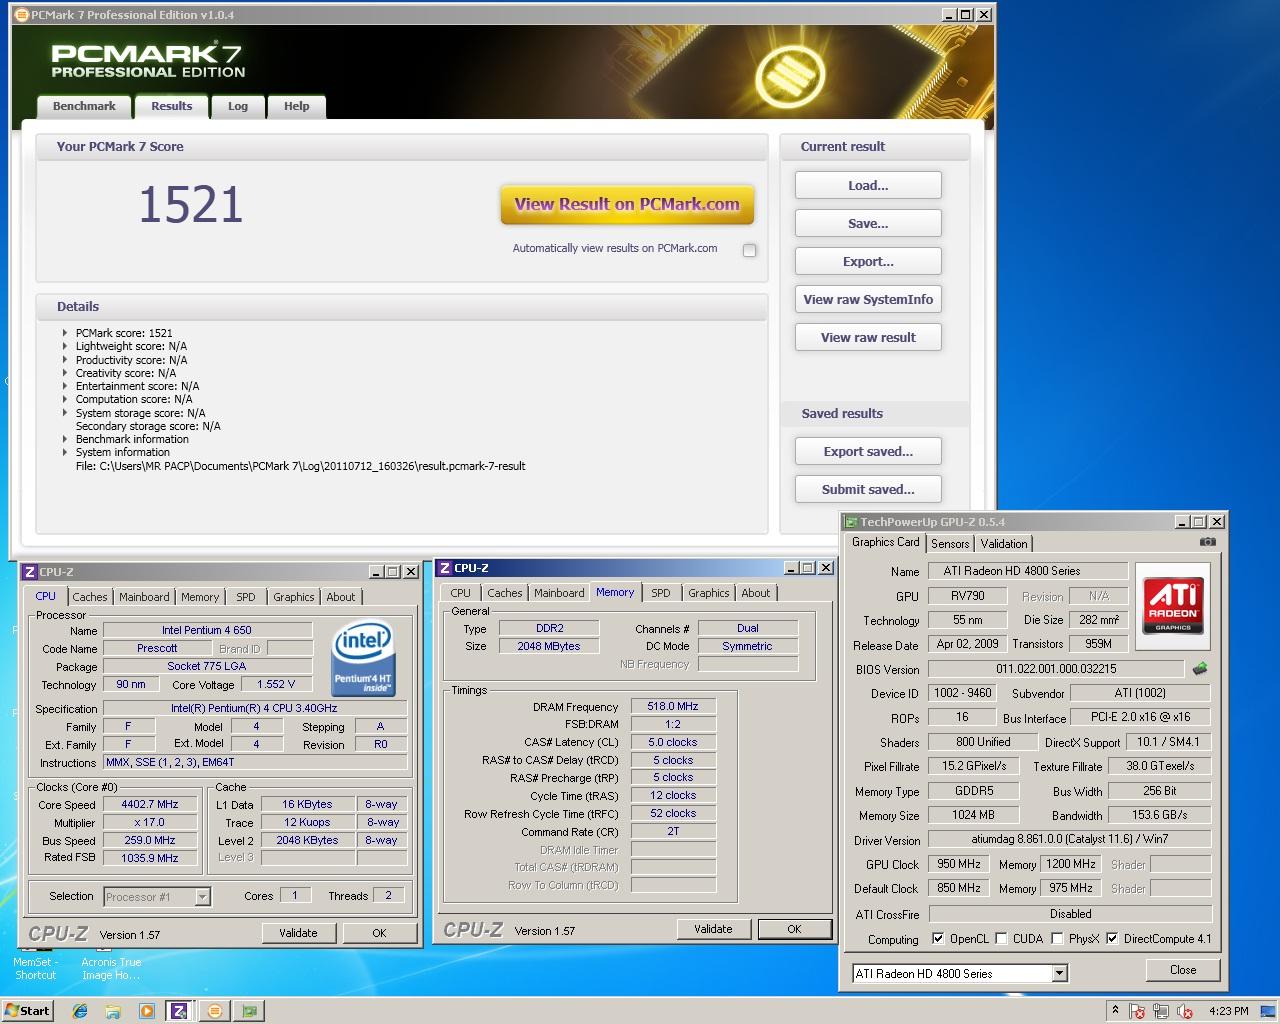Click the Save... button in PCMark
The width and height of the screenshot is (1280, 1024).
[868, 223]
